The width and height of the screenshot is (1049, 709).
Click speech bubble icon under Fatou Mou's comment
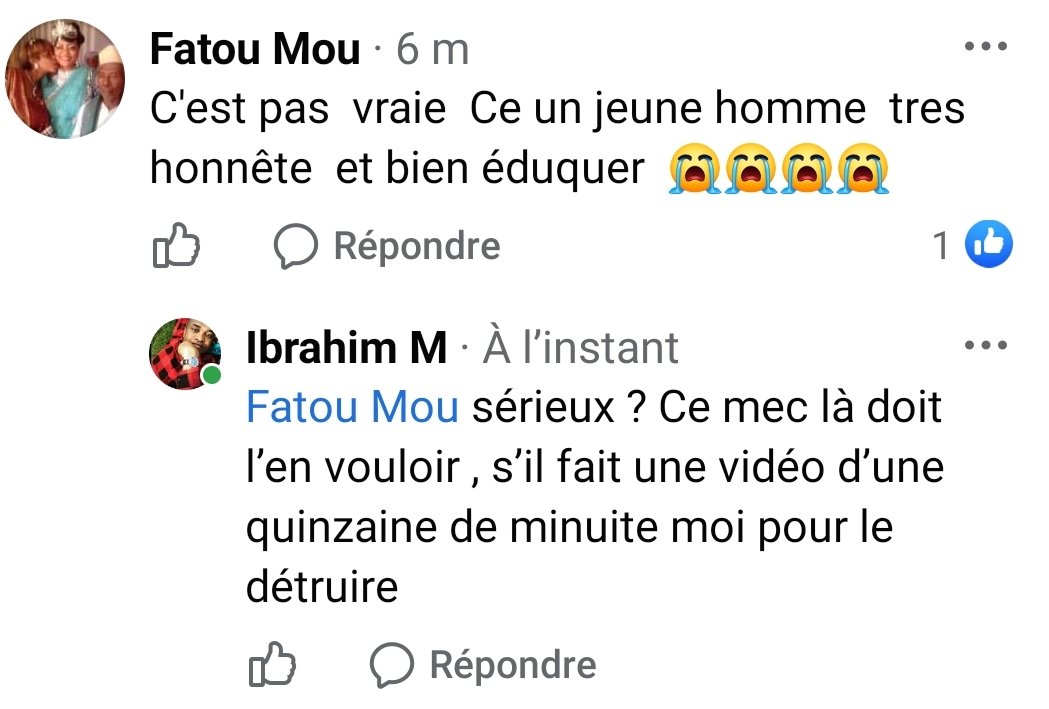point(296,246)
